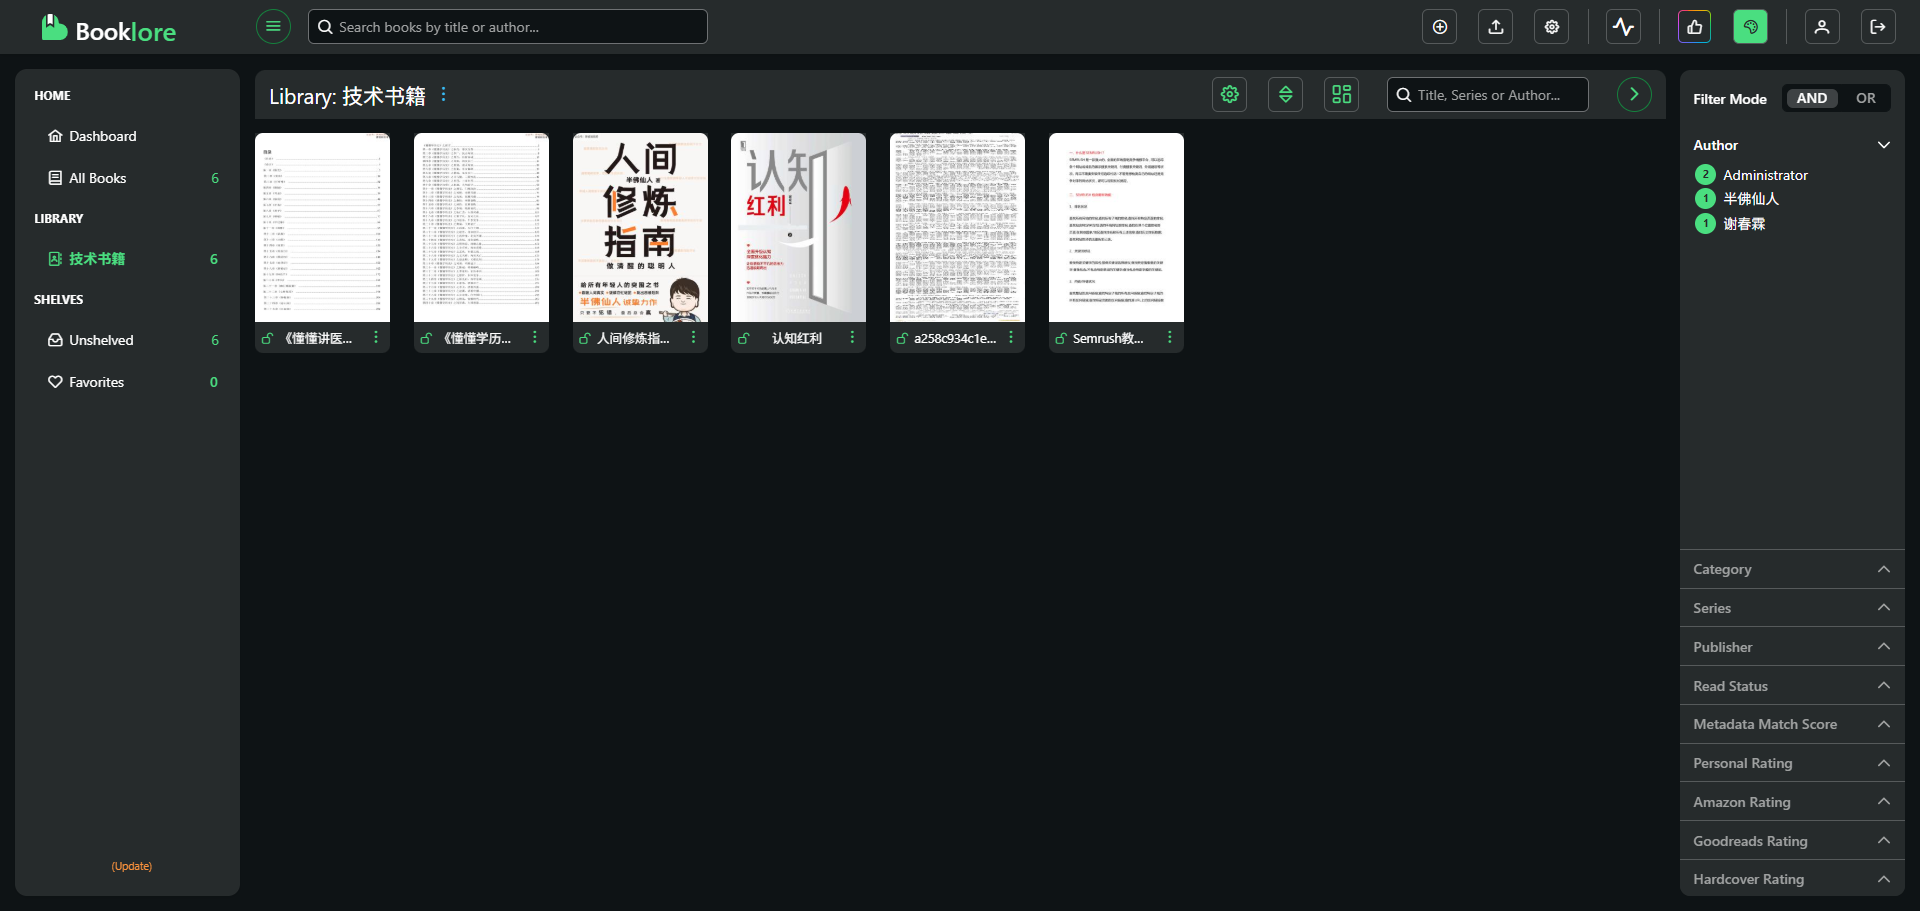
Task: Collapse the Author filter section
Action: 1792,145
